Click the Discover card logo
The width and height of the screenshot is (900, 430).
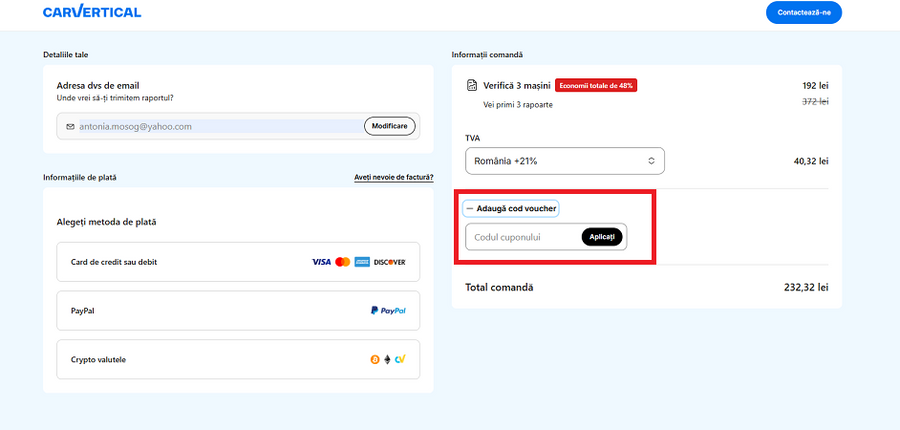(x=389, y=262)
